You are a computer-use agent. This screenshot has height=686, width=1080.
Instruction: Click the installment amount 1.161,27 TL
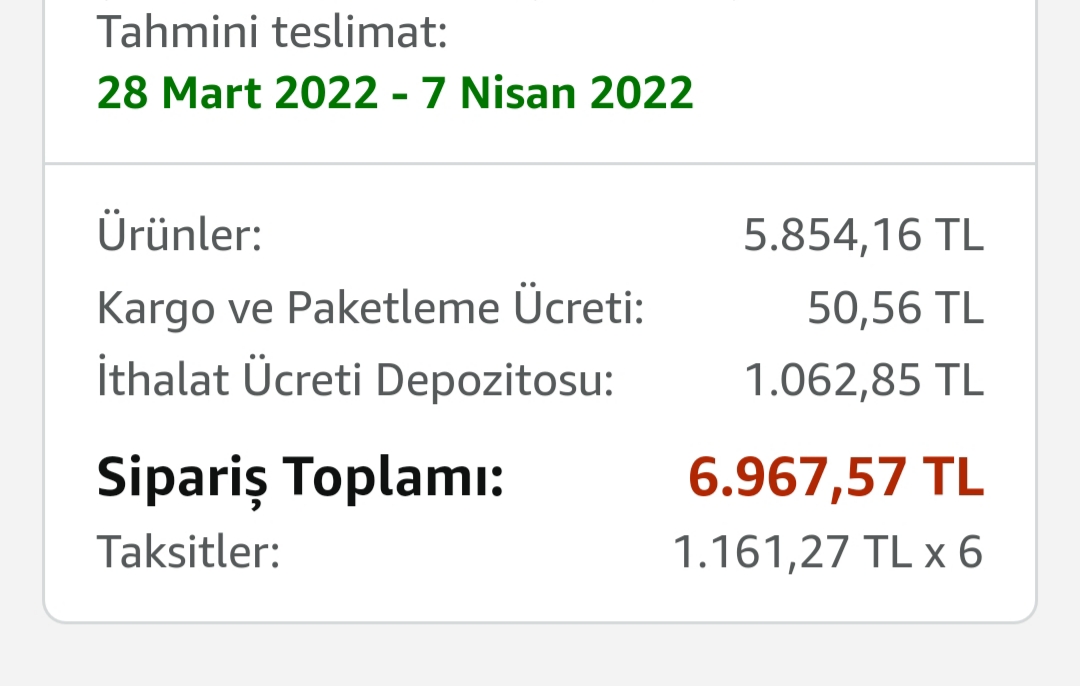(793, 552)
